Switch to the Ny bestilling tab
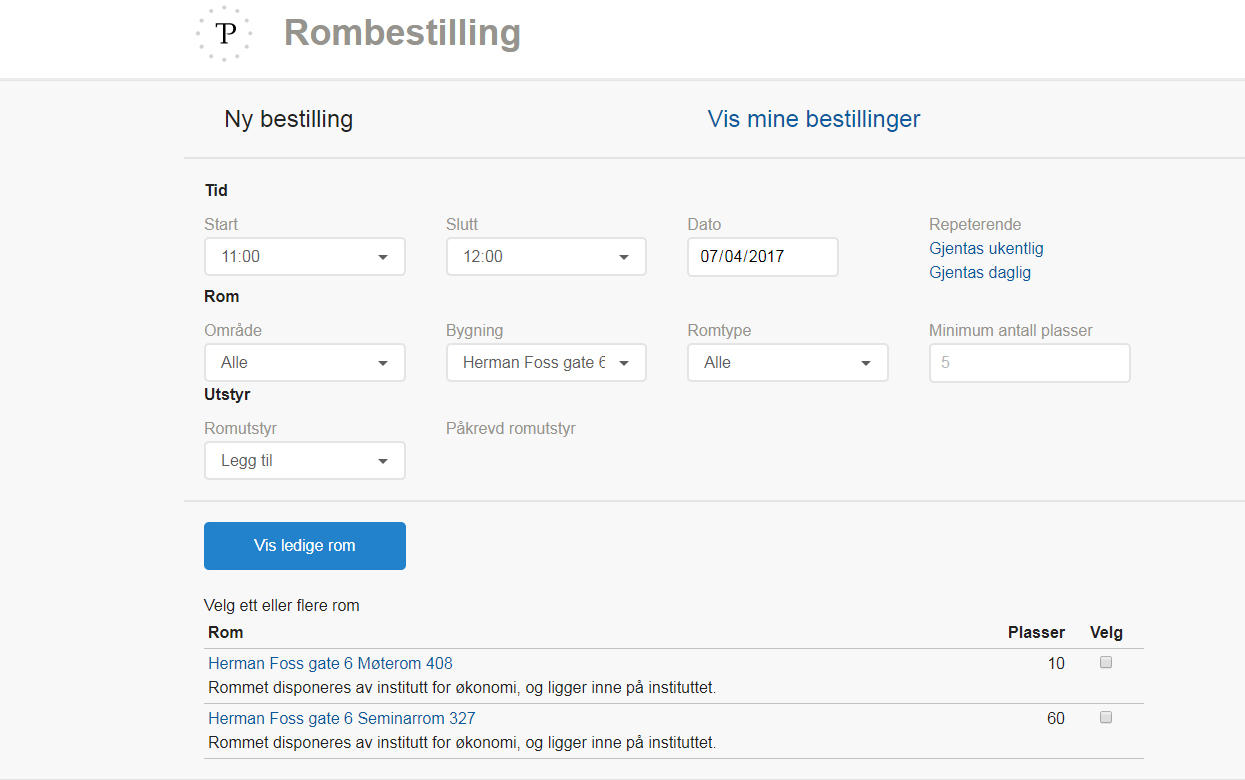The image size is (1245, 780). (288, 118)
